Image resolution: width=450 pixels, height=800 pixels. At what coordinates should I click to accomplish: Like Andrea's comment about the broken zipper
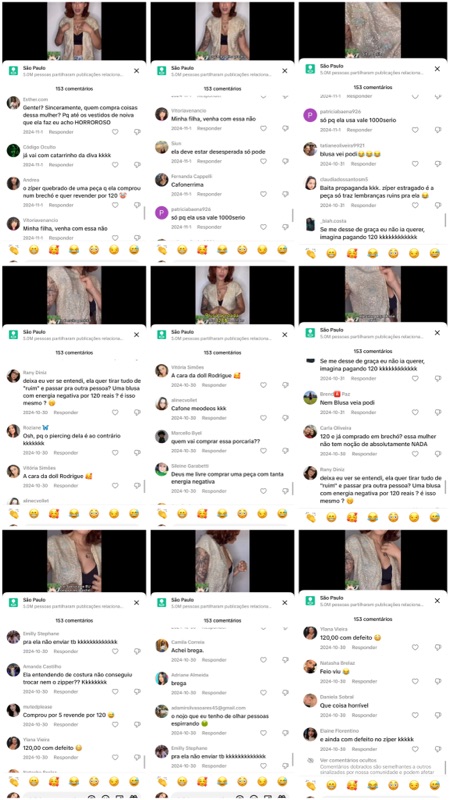tap(115, 205)
